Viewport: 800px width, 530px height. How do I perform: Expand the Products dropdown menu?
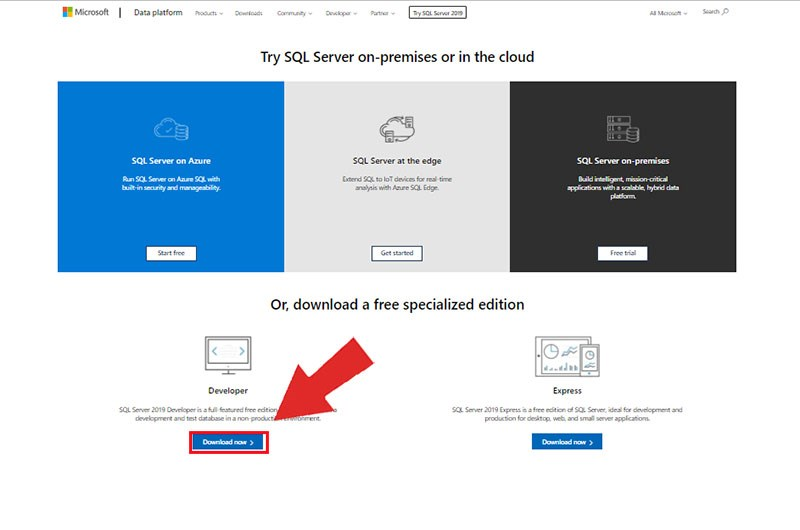point(208,13)
